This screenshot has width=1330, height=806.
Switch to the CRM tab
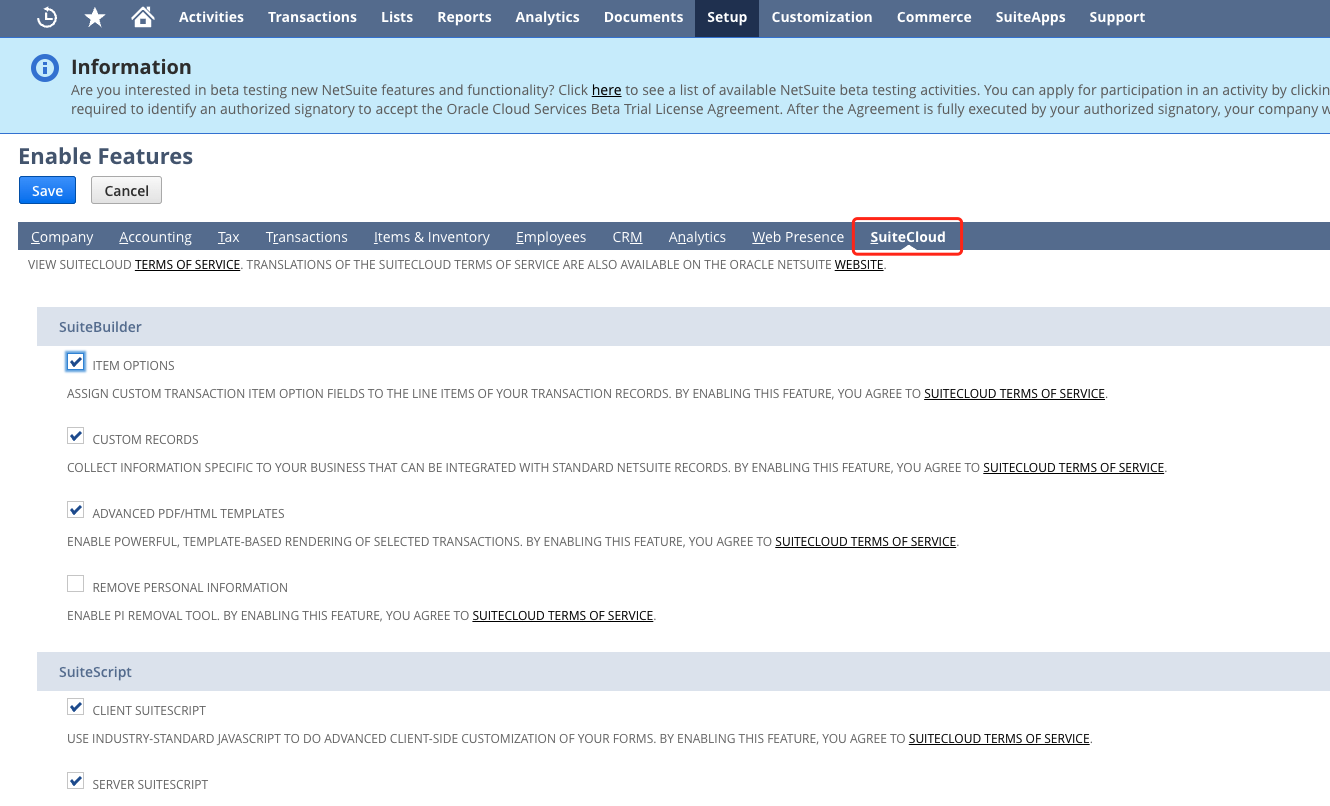pos(627,237)
